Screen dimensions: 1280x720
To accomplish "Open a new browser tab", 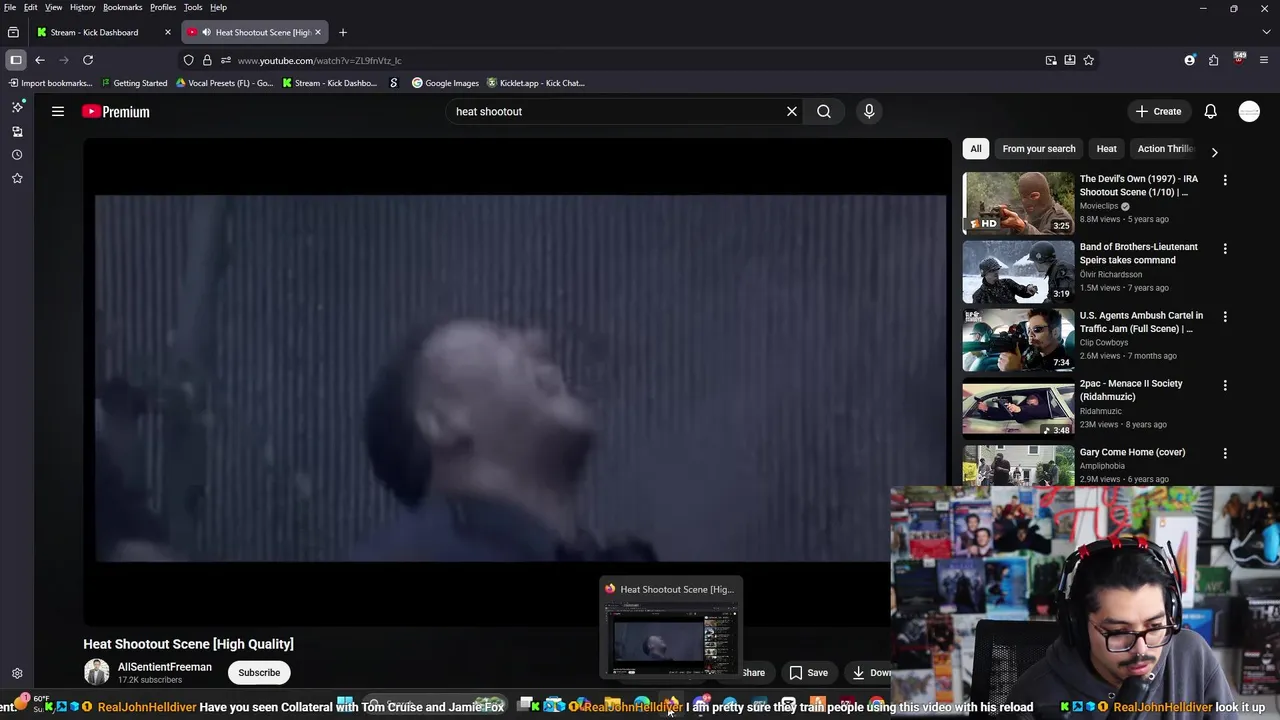I will click(x=343, y=32).
